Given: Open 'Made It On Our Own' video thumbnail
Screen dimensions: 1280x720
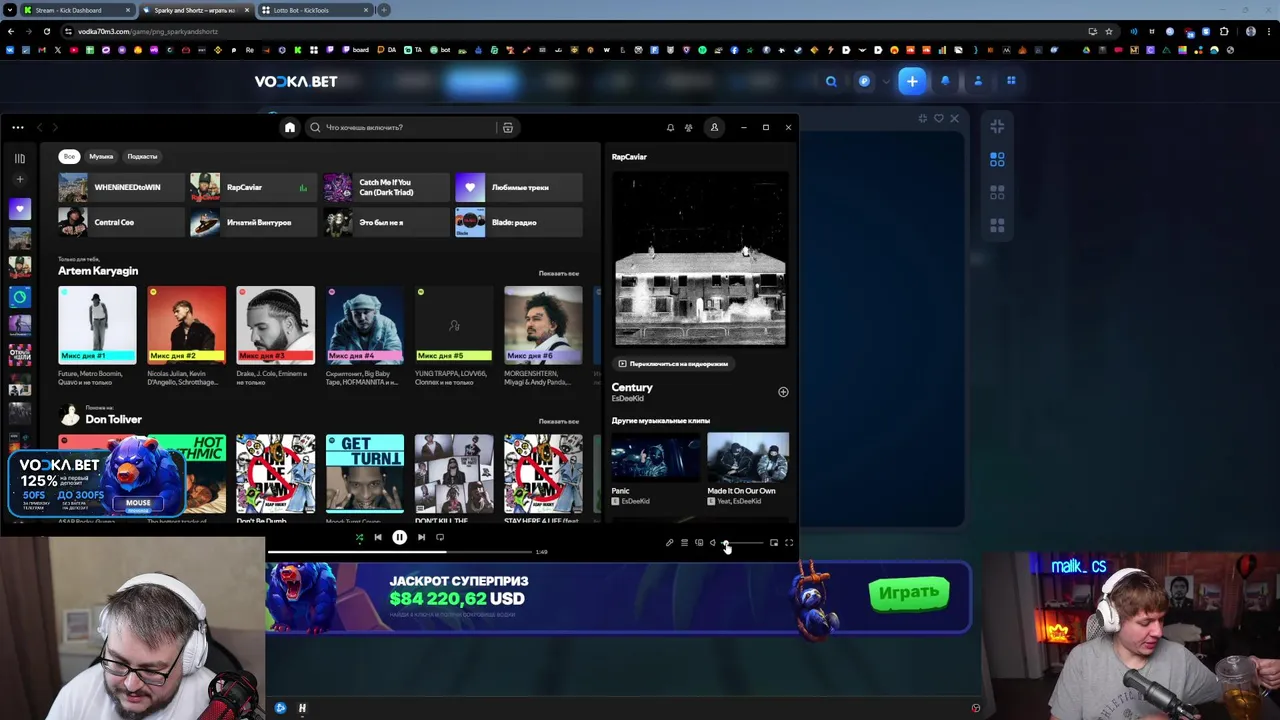Looking at the screenshot, I should tap(748, 458).
